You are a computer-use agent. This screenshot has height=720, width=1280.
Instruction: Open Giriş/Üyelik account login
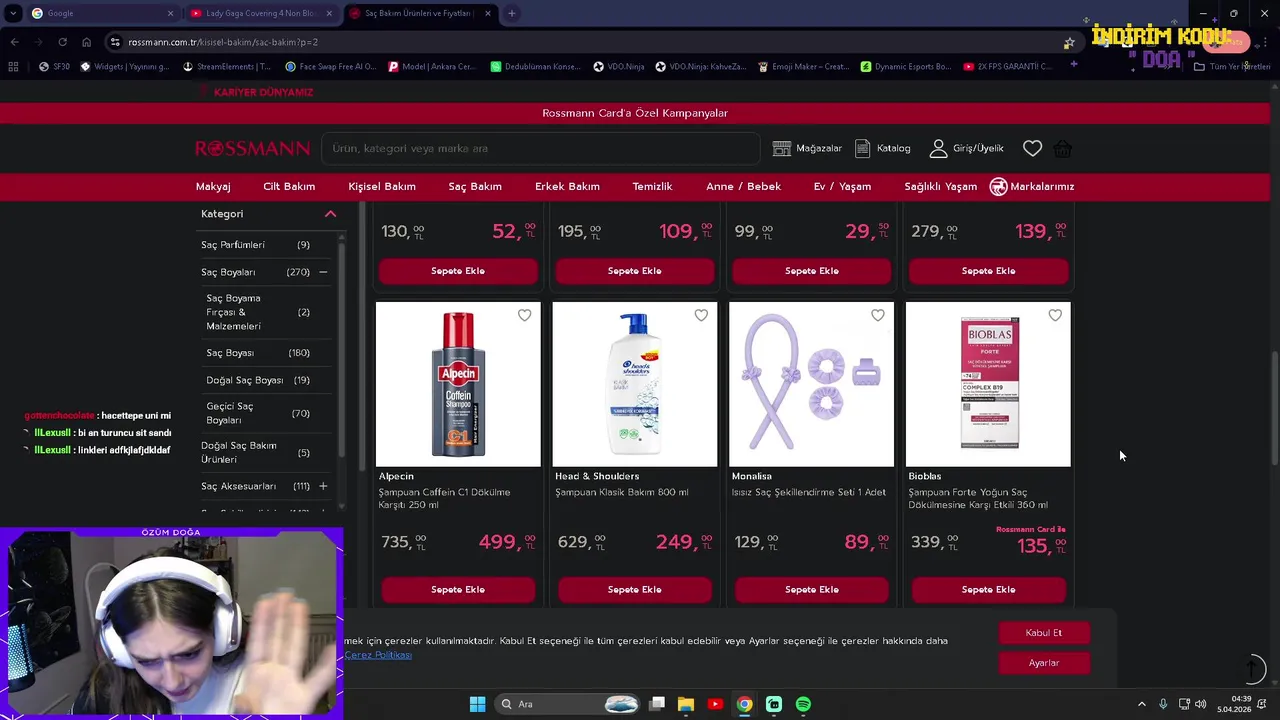coord(966,148)
